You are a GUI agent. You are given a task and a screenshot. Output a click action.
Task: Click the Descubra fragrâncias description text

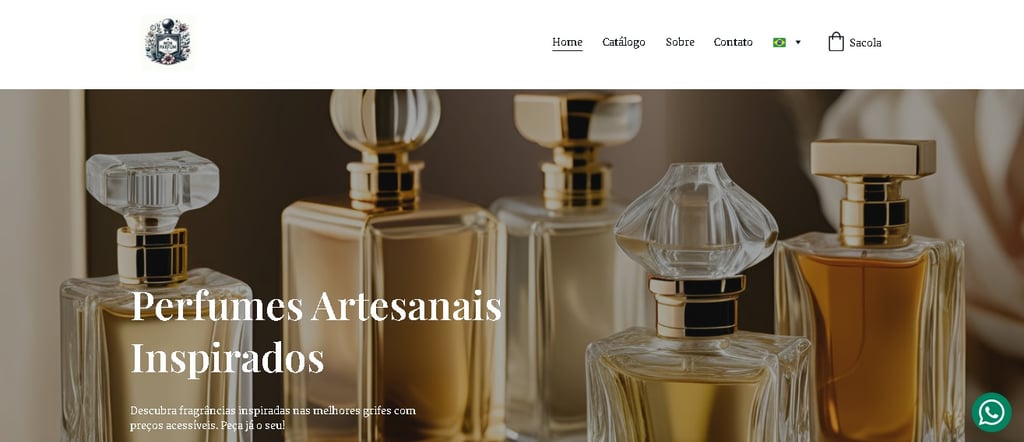pos(272,418)
